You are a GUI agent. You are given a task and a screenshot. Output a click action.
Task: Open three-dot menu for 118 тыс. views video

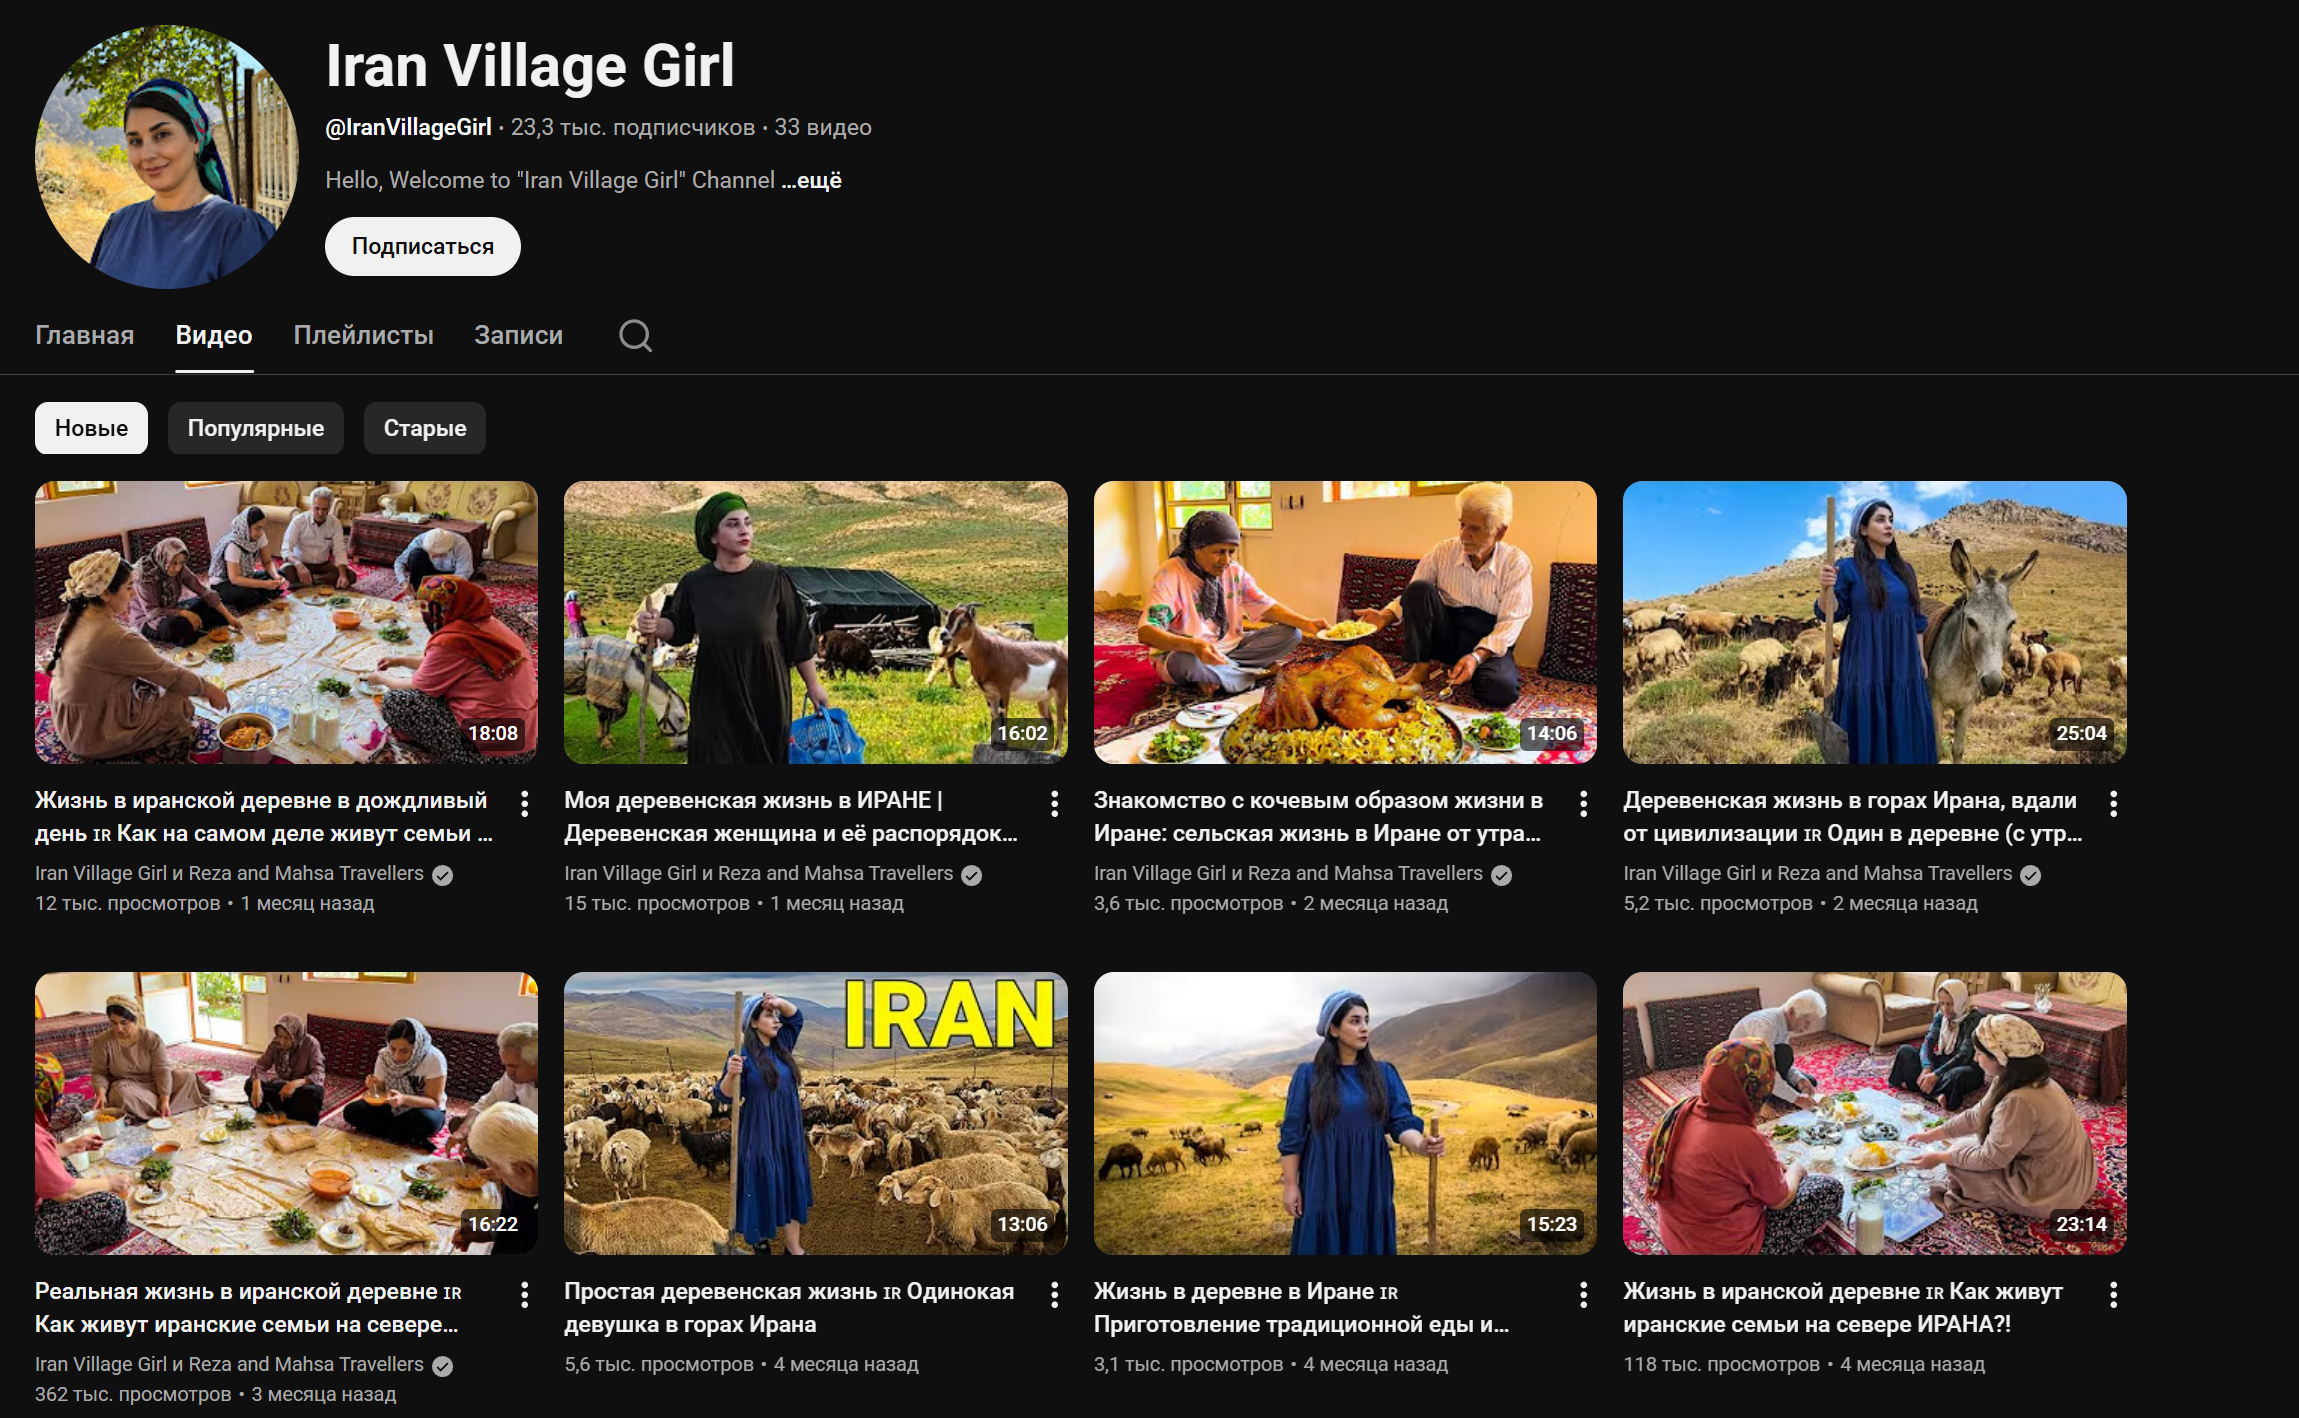coord(2113,1294)
